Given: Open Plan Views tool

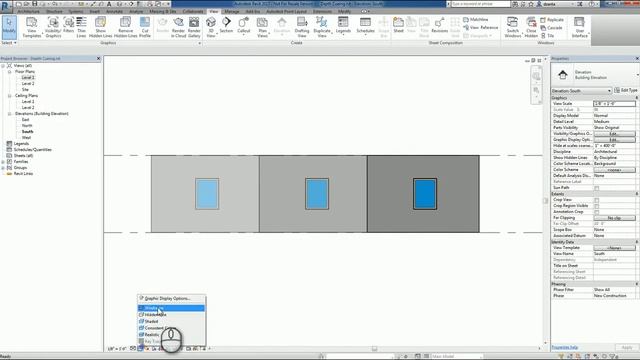Looking at the screenshot, I should (262, 27).
